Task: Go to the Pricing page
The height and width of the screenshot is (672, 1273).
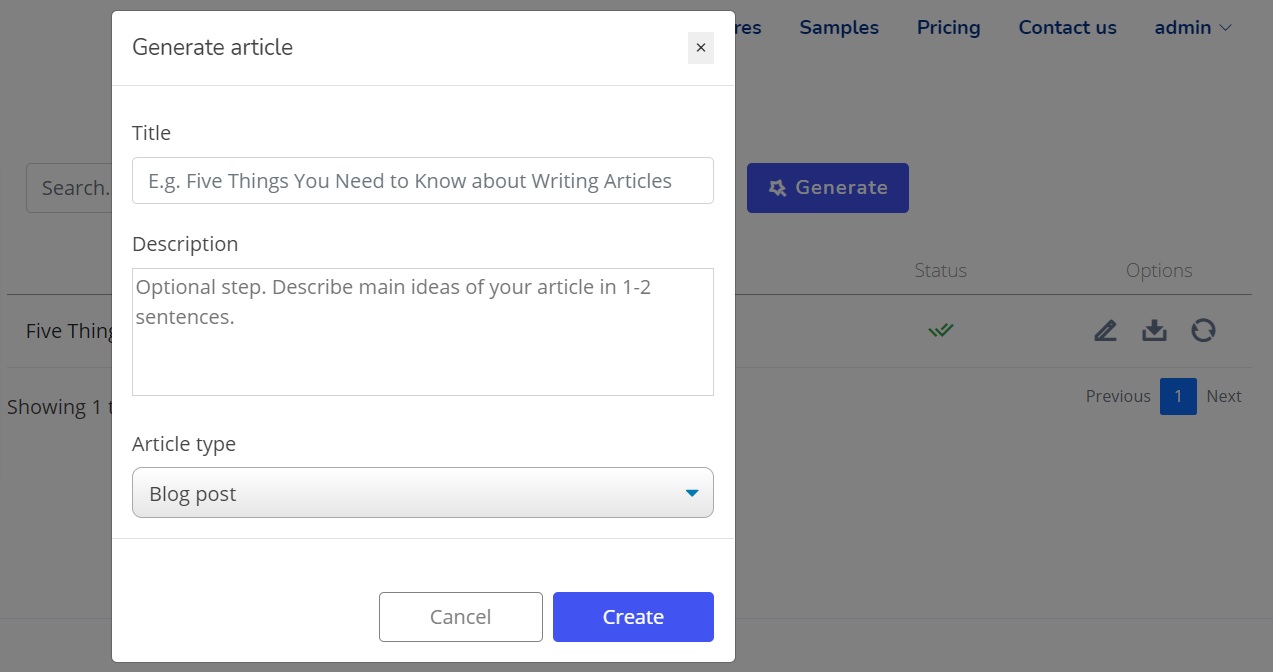Action: pos(948,28)
